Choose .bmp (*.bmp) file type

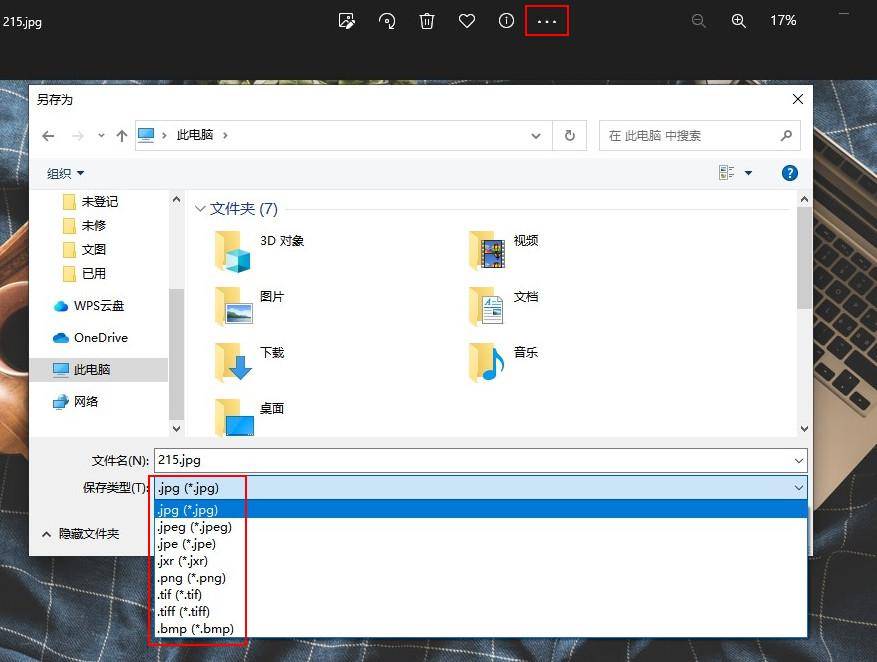pyautogui.click(x=480, y=628)
